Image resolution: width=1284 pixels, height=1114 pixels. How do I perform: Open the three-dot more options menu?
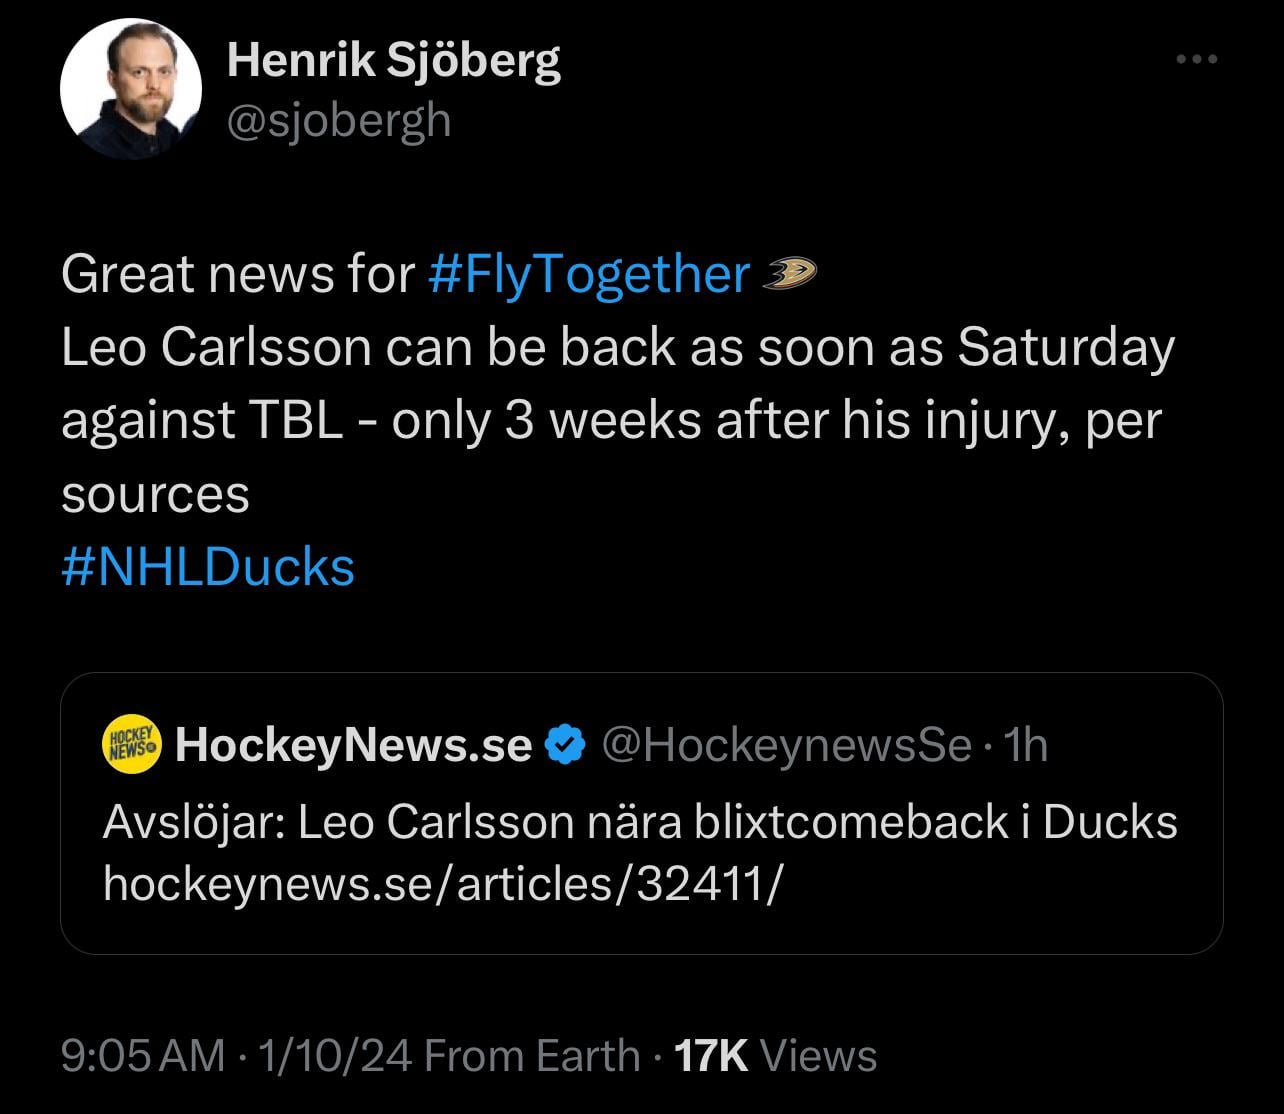click(1196, 61)
